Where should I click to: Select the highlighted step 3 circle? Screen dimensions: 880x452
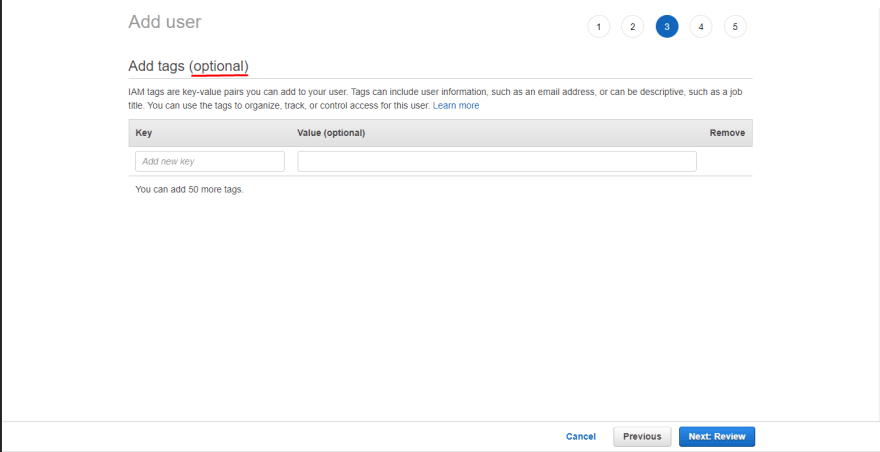pyautogui.click(x=667, y=26)
